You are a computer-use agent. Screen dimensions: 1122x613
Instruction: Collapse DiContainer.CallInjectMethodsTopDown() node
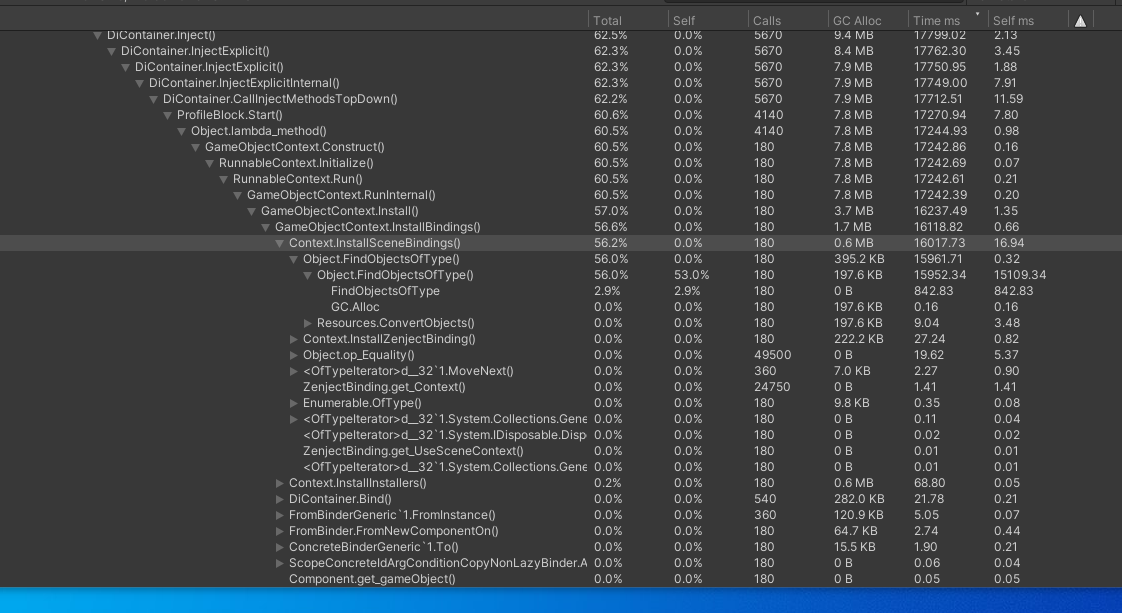pos(154,99)
